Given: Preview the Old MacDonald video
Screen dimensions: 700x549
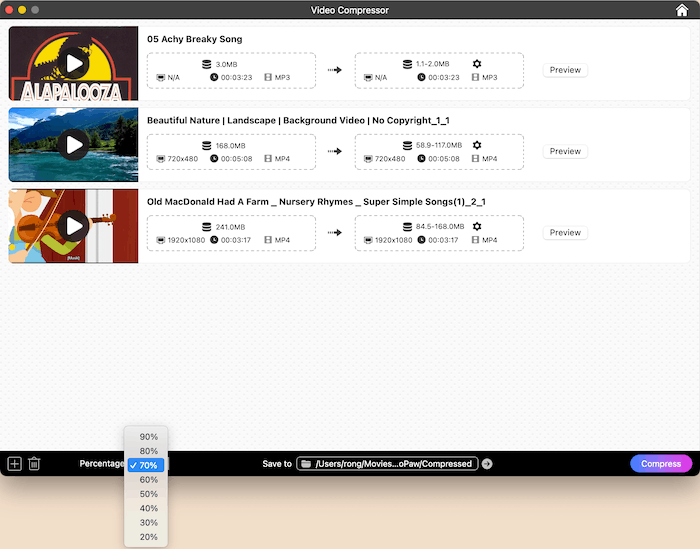Looking at the screenshot, I should [x=565, y=232].
